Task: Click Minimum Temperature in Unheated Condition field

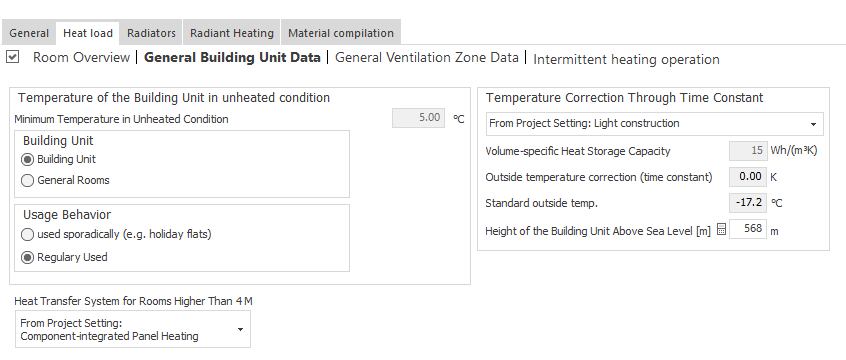Action: click(x=418, y=118)
